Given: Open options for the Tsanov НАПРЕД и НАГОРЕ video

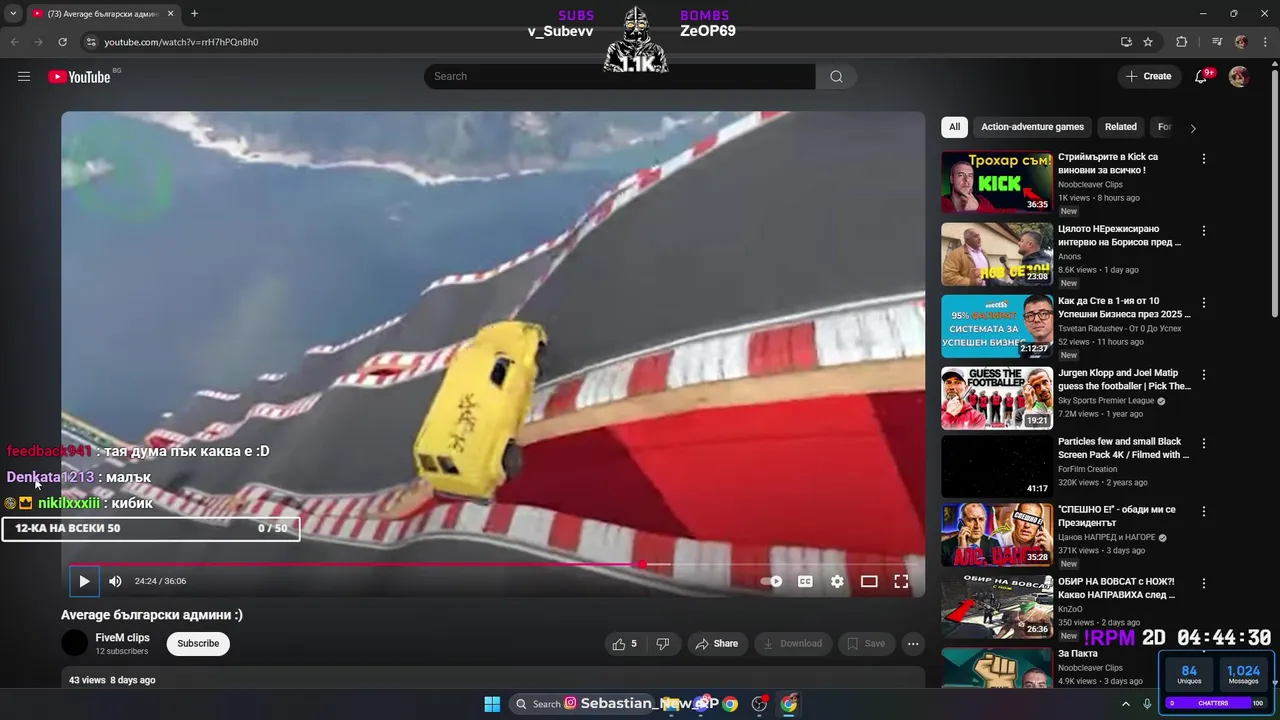Looking at the screenshot, I should click(x=1204, y=511).
